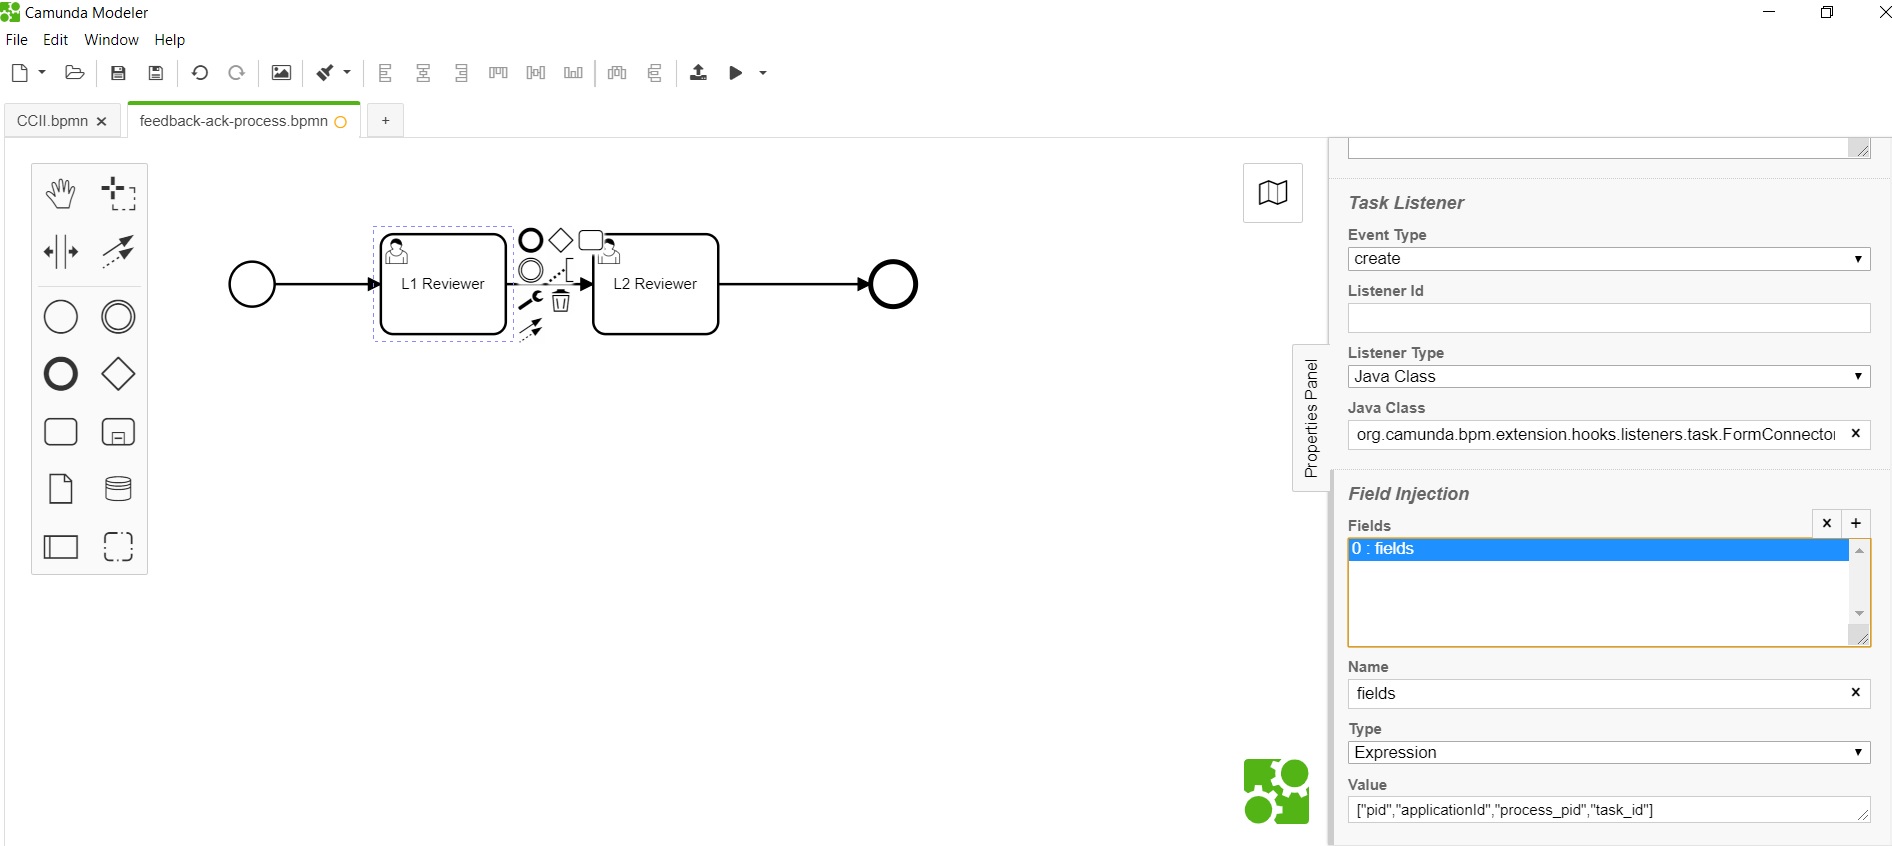Redo the last action

237,73
